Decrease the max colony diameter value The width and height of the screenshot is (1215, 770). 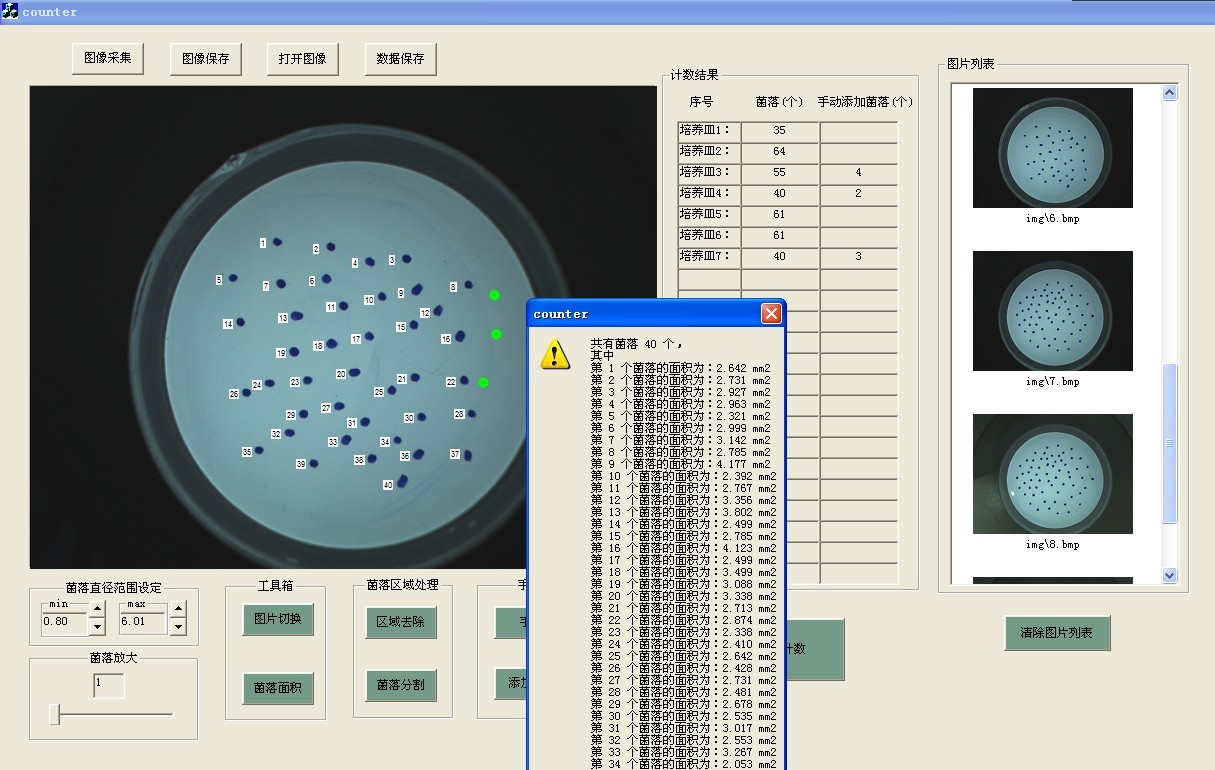pos(178,627)
